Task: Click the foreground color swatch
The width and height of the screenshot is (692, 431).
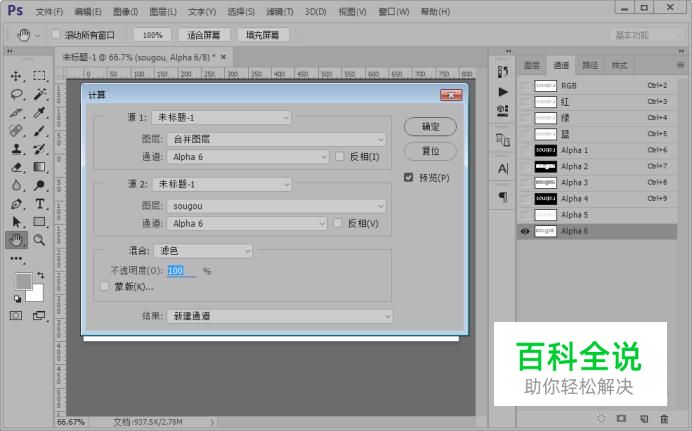Action: [22, 281]
